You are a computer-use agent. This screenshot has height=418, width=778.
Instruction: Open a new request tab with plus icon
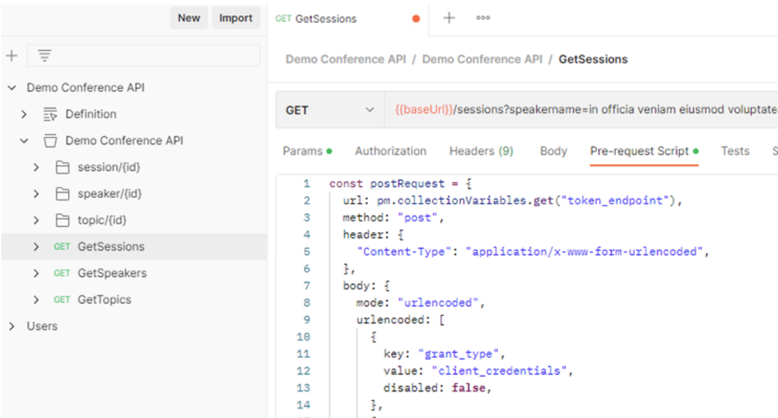coord(449,18)
